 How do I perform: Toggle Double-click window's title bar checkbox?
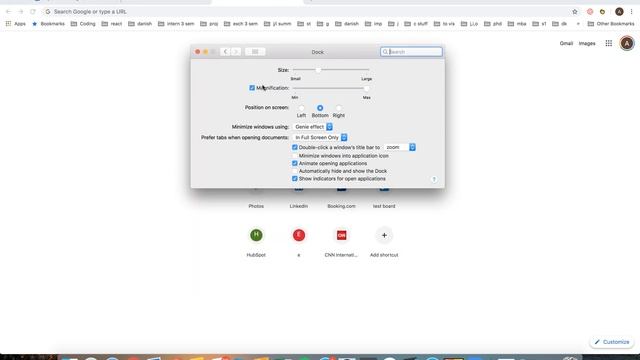click(x=295, y=147)
